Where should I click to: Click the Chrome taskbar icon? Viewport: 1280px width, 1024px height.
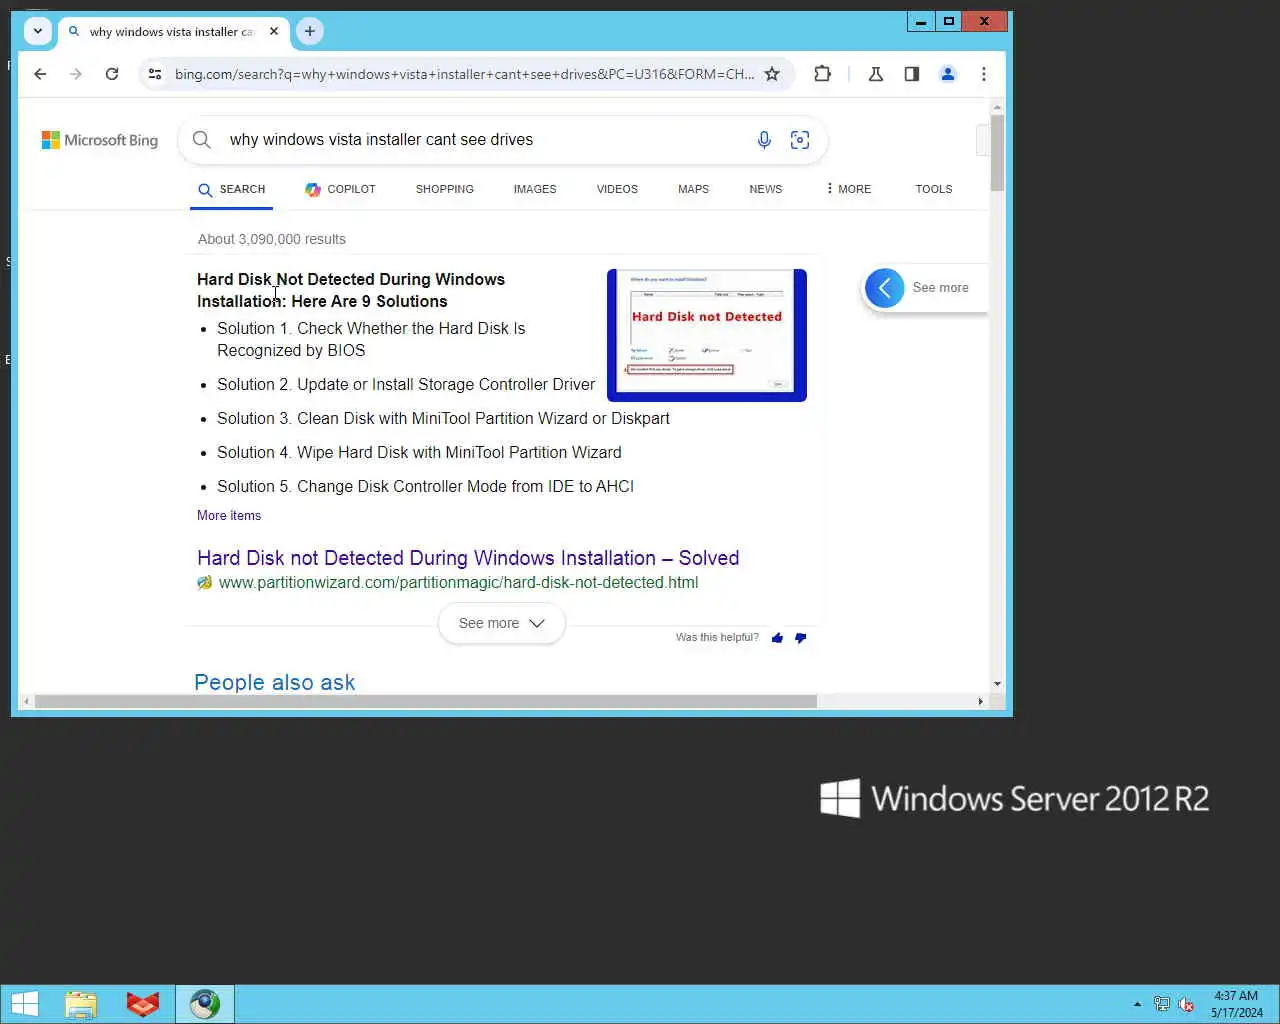point(205,1004)
